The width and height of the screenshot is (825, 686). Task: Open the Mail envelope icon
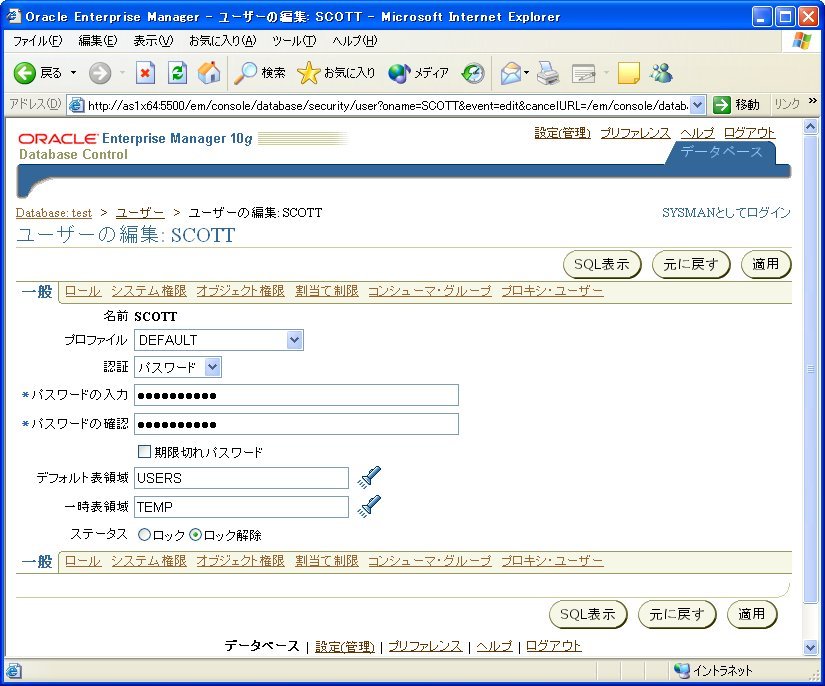click(511, 73)
